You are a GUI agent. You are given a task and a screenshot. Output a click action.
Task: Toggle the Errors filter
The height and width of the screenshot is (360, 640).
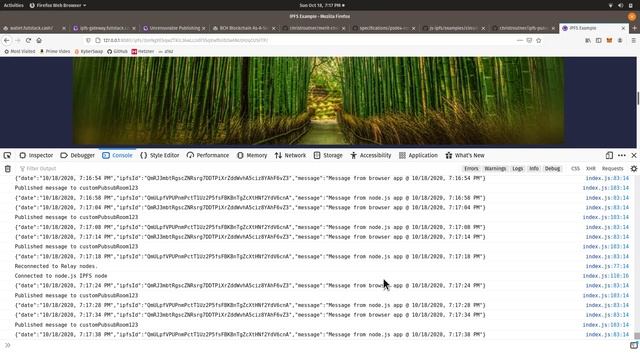[x=471, y=169]
